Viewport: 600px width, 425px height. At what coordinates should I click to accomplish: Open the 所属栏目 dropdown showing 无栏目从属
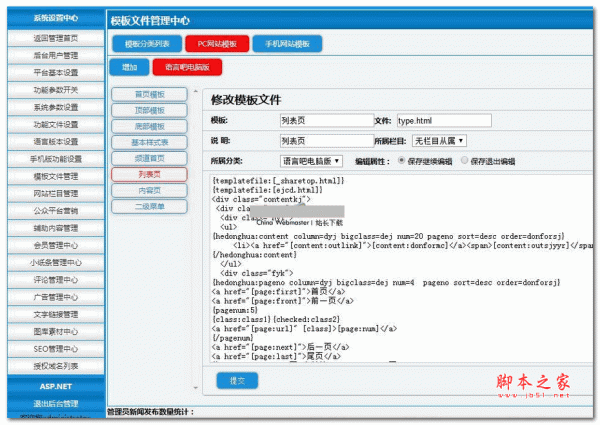coord(439,141)
